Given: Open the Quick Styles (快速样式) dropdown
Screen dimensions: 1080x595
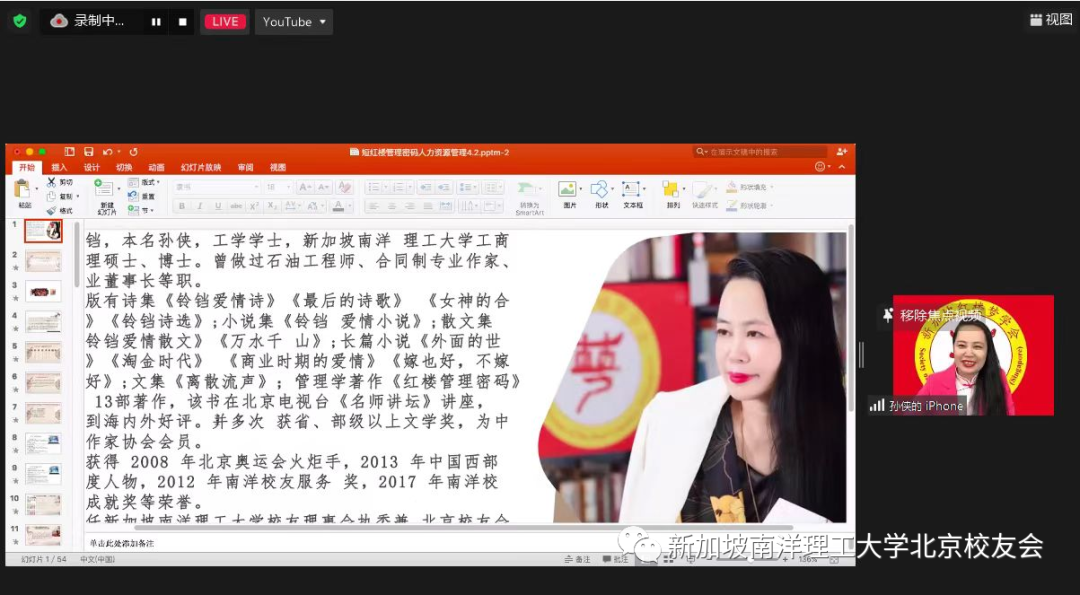Looking at the screenshot, I should point(703,188).
